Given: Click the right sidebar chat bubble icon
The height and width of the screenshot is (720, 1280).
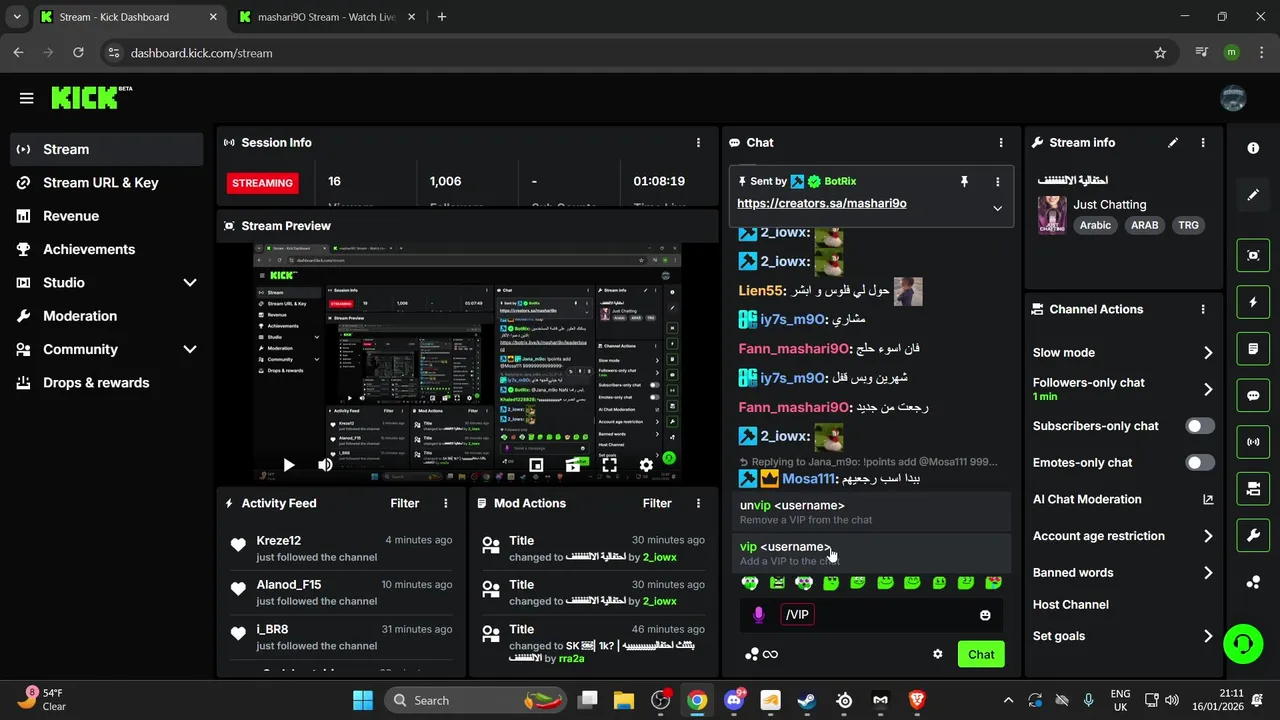Looking at the screenshot, I should (x=1253, y=395).
